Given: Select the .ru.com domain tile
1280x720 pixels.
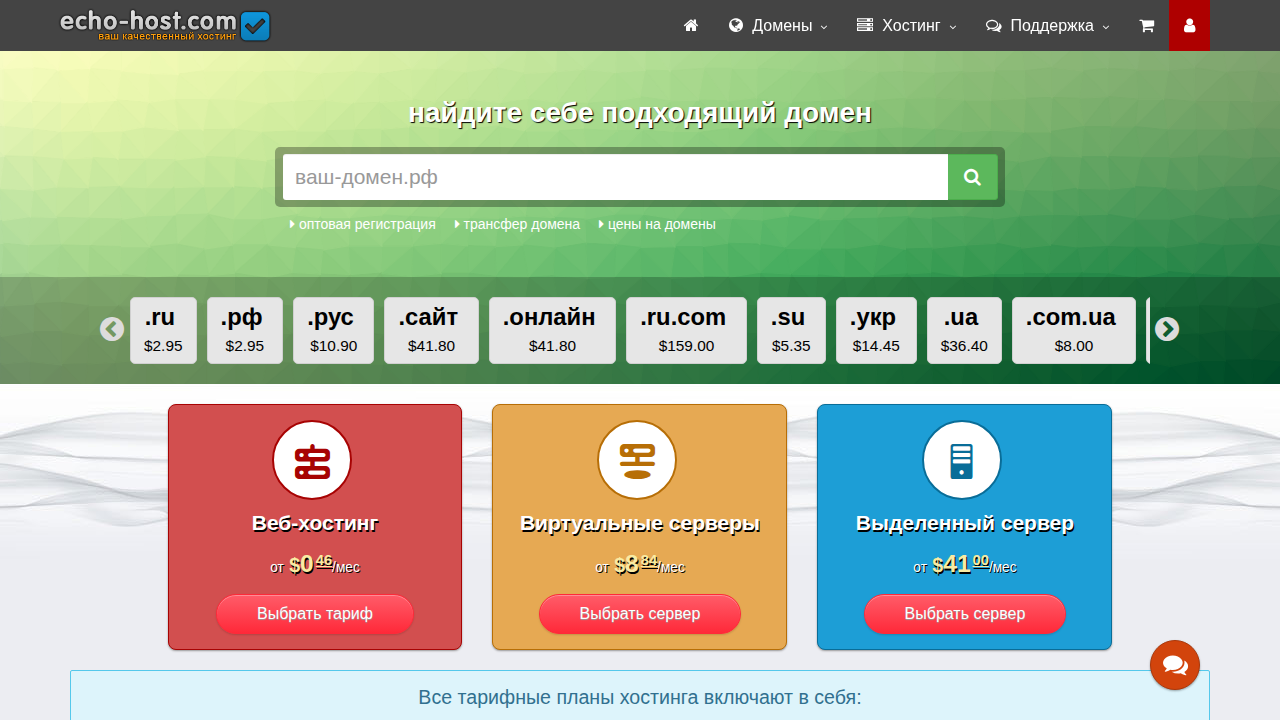Looking at the screenshot, I should [686, 330].
